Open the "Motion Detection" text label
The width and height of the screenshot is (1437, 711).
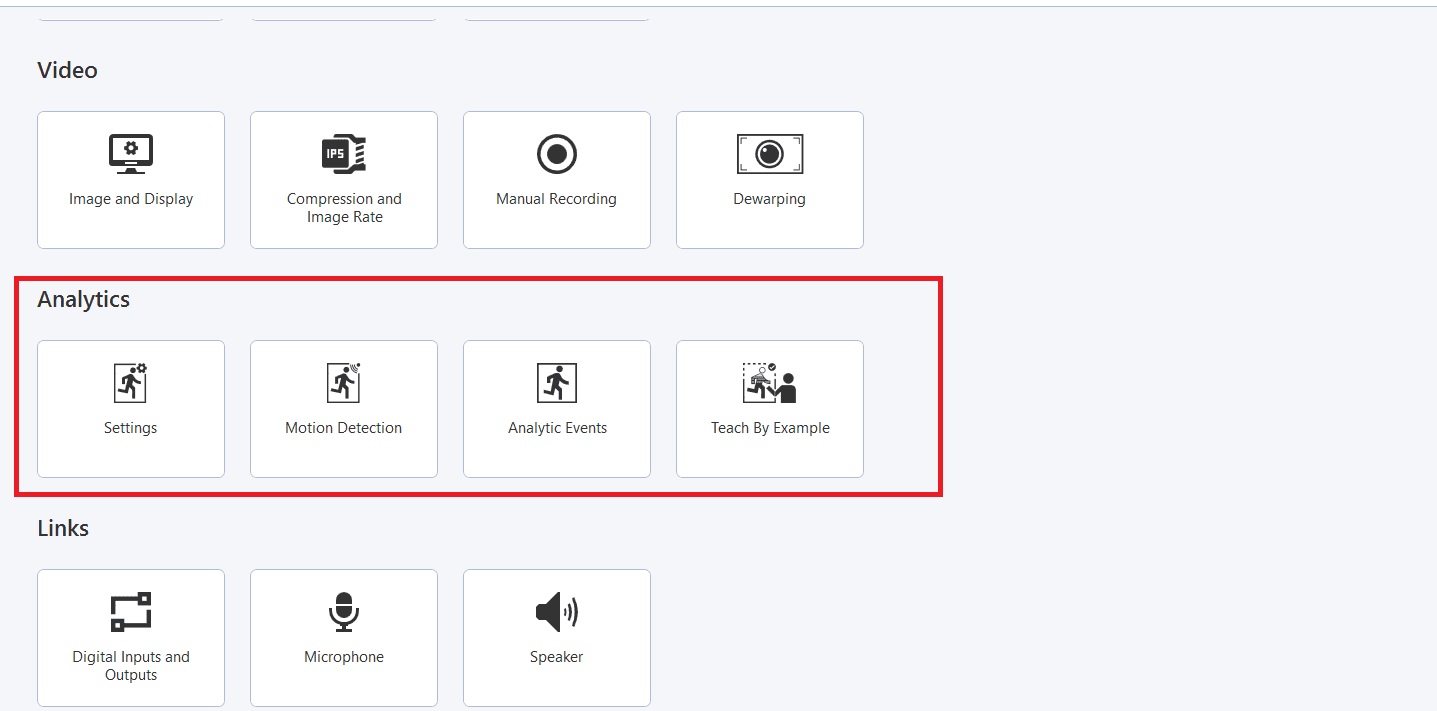click(x=344, y=428)
